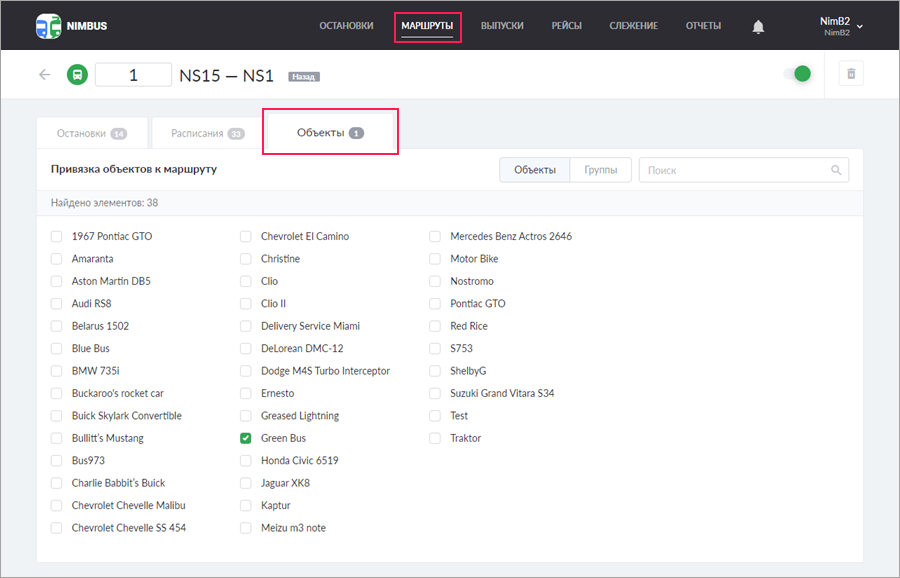
Task: Switch to the Остановки tab
Action: click(x=91, y=133)
